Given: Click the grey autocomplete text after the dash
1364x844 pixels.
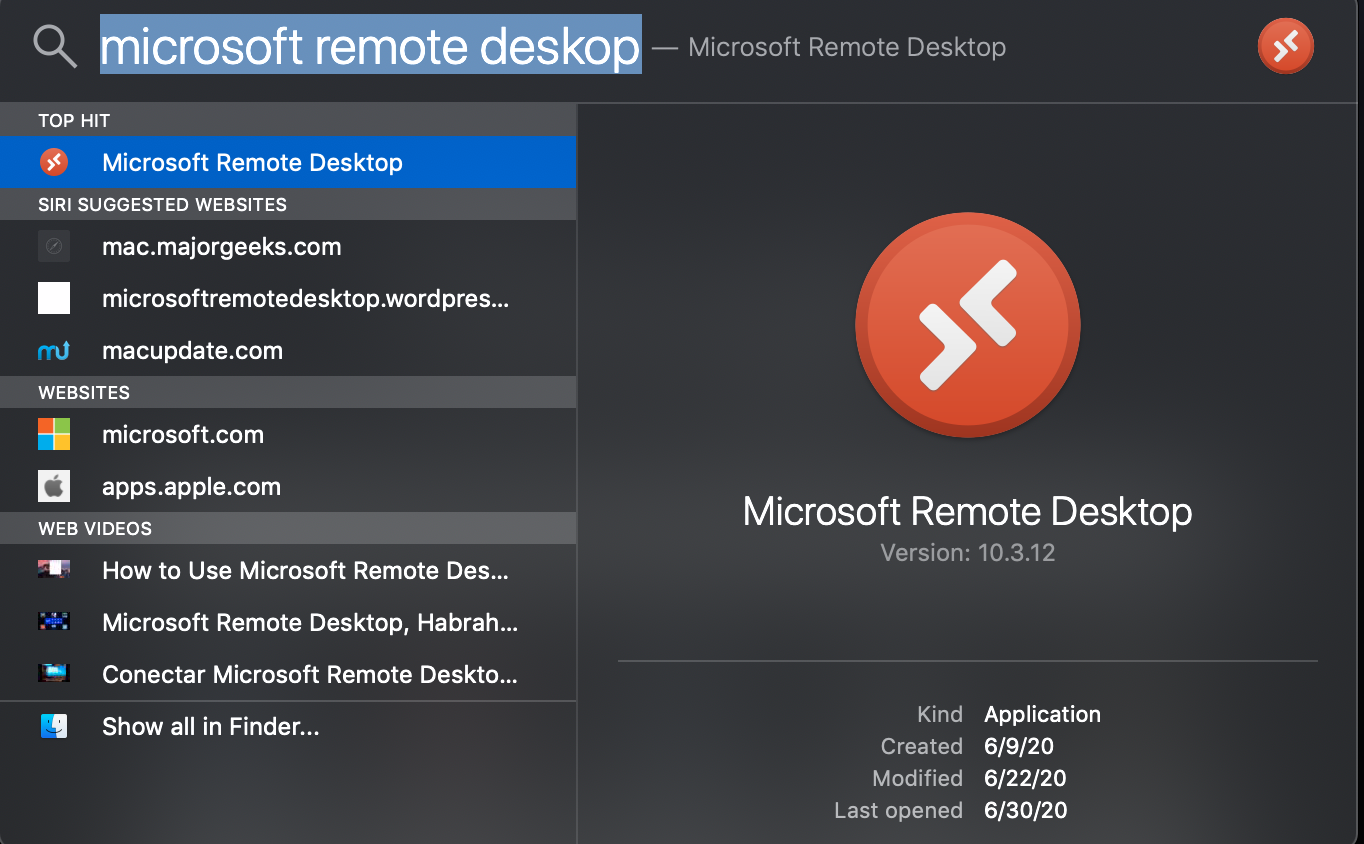Looking at the screenshot, I should [847, 47].
